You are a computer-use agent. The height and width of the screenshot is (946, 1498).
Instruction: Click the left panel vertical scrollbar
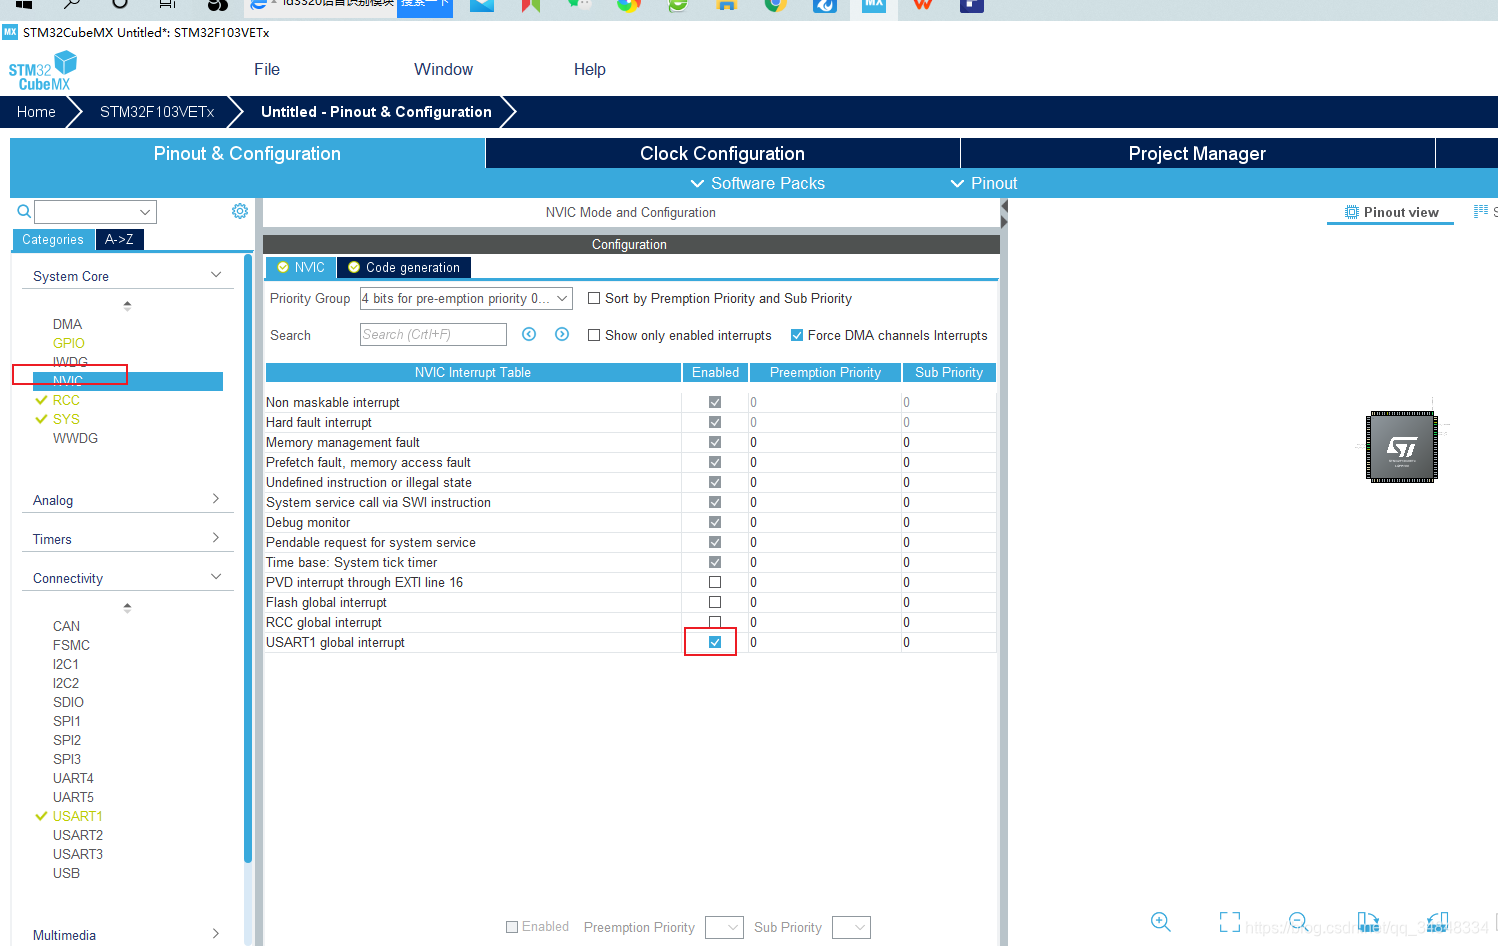248,558
